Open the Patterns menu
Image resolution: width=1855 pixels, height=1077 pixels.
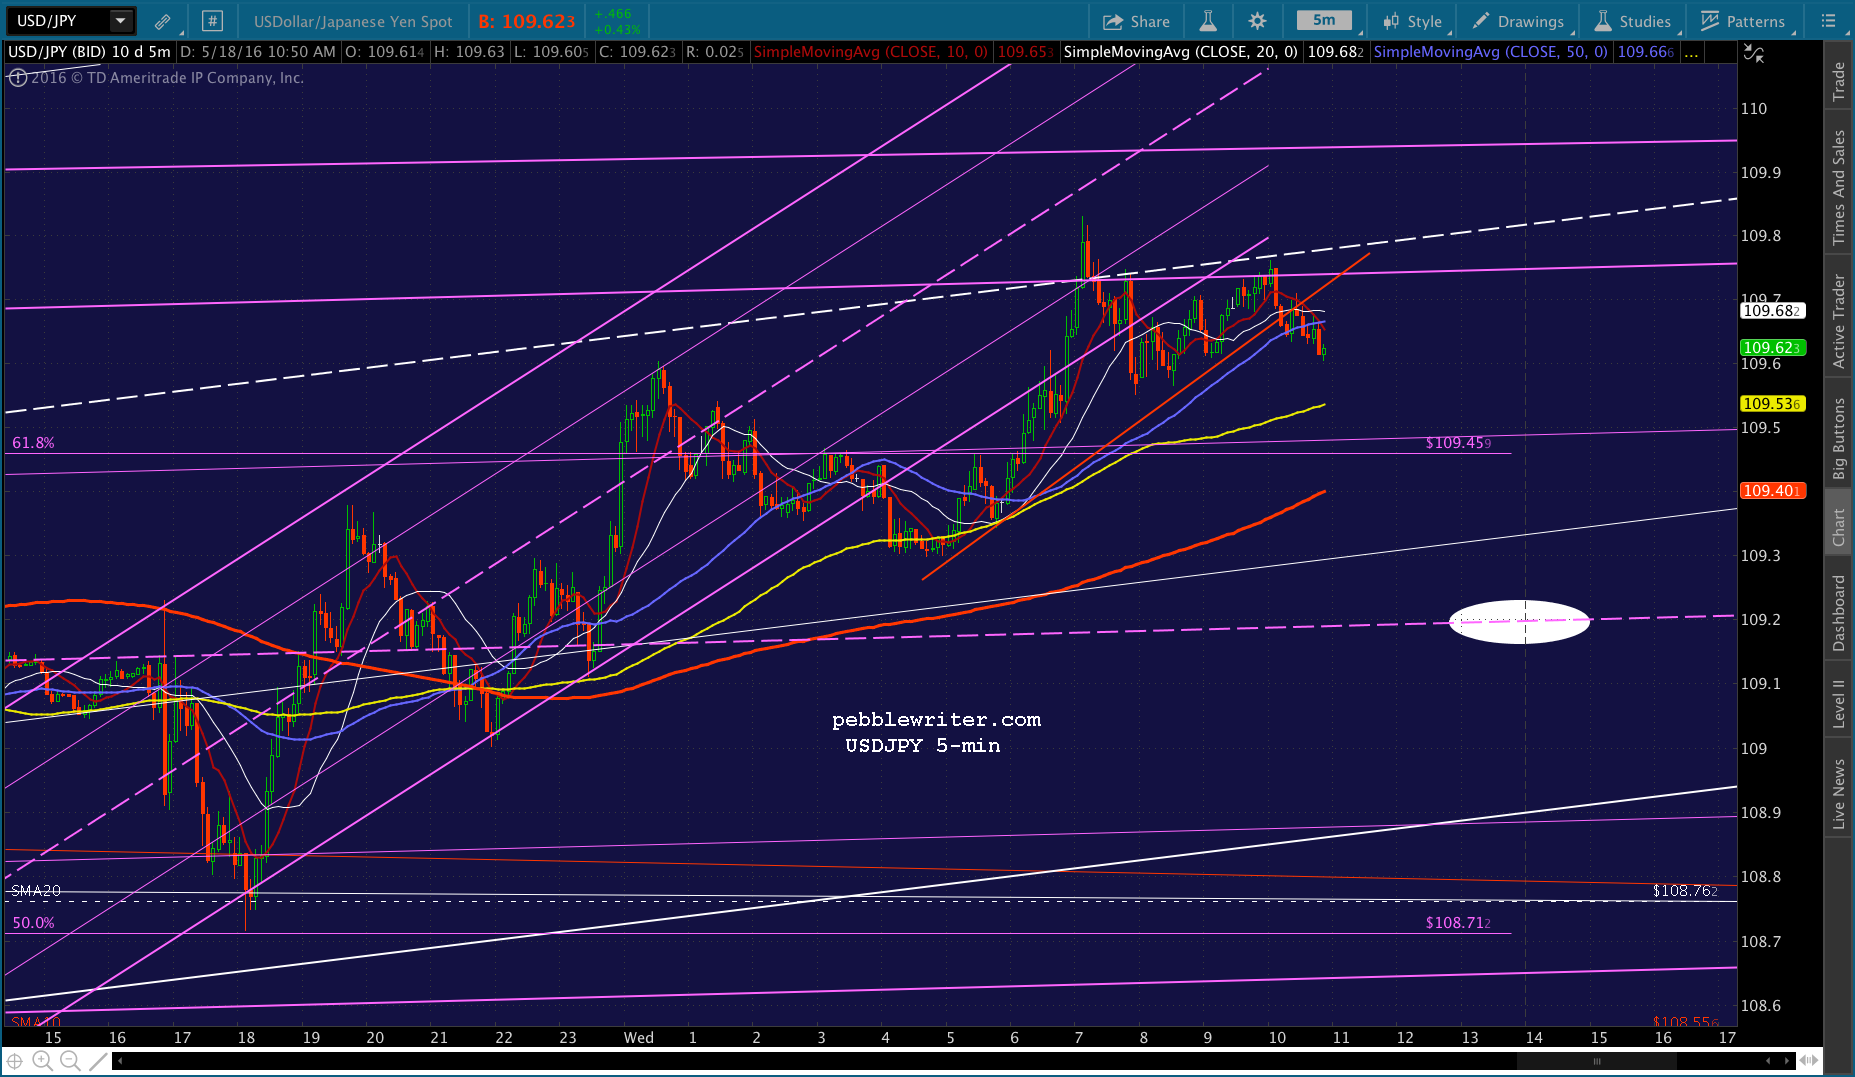[x=1743, y=21]
